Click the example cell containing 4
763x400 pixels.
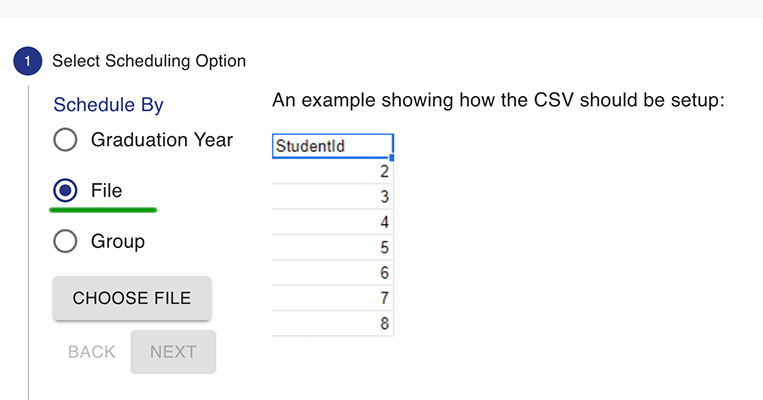(x=332, y=222)
